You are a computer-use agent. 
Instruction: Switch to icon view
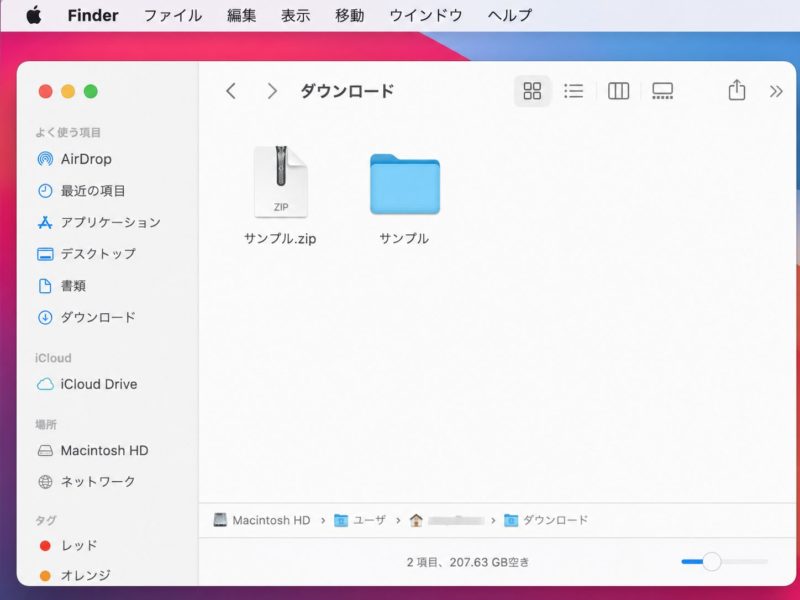click(532, 91)
